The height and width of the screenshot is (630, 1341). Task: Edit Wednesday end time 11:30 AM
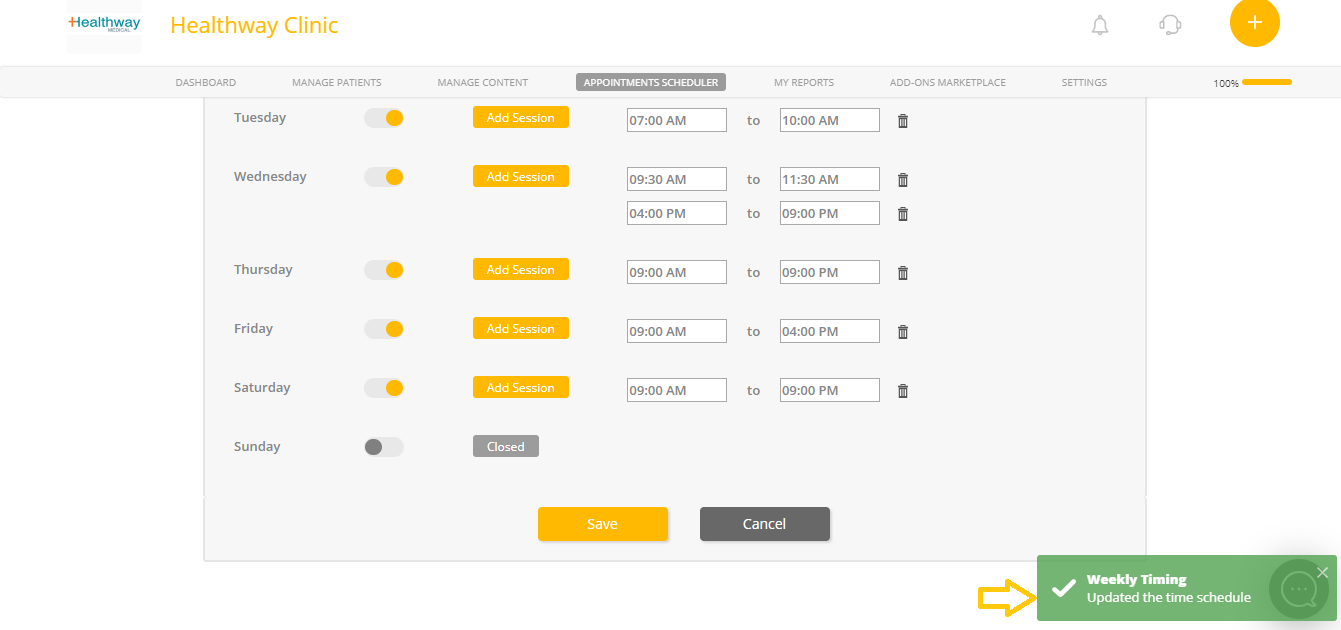tap(830, 179)
